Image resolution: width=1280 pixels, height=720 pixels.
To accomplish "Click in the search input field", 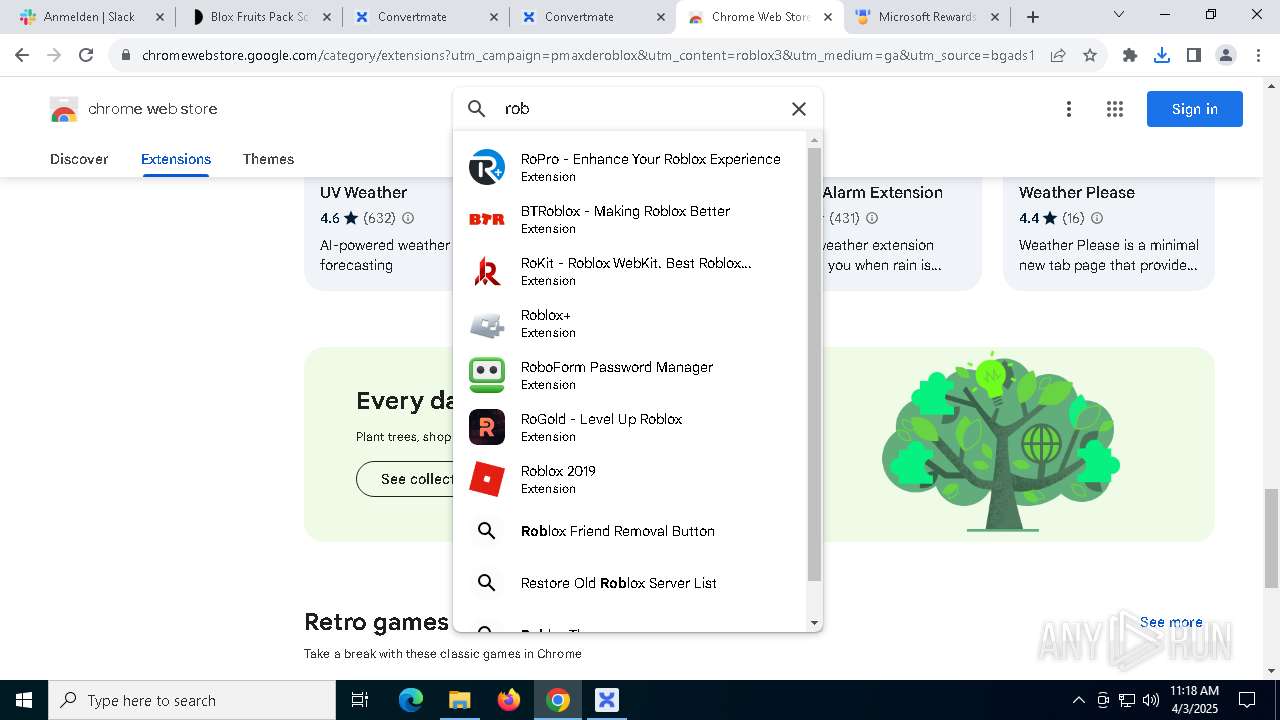I will pyautogui.click(x=640, y=109).
